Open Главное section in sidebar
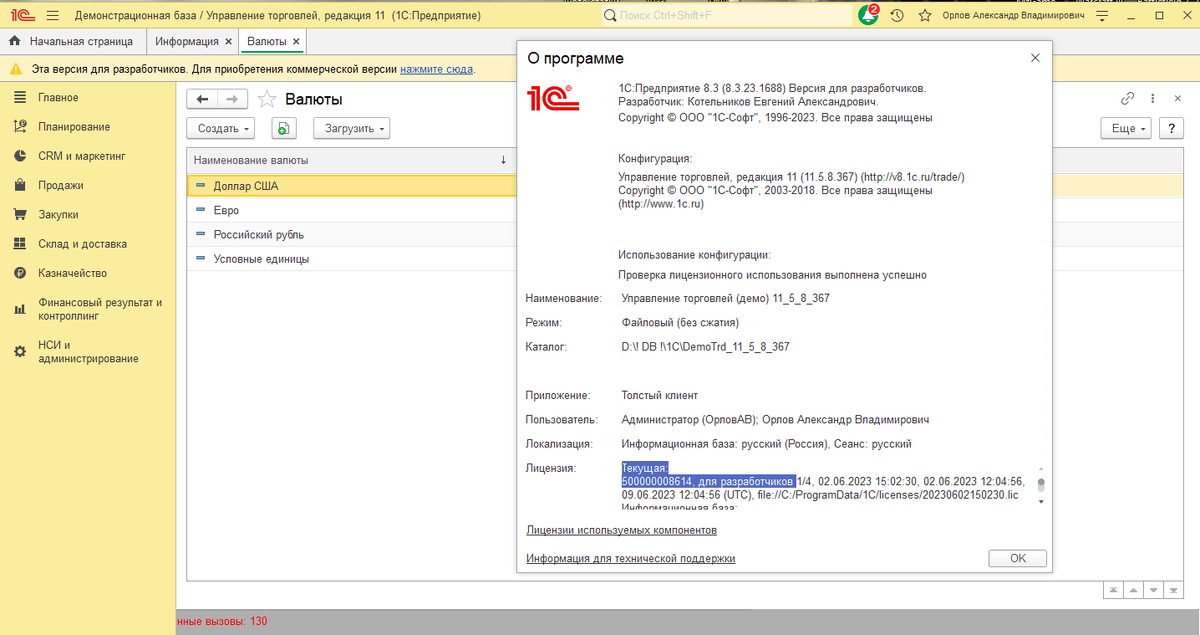1200x635 pixels. (x=88, y=97)
